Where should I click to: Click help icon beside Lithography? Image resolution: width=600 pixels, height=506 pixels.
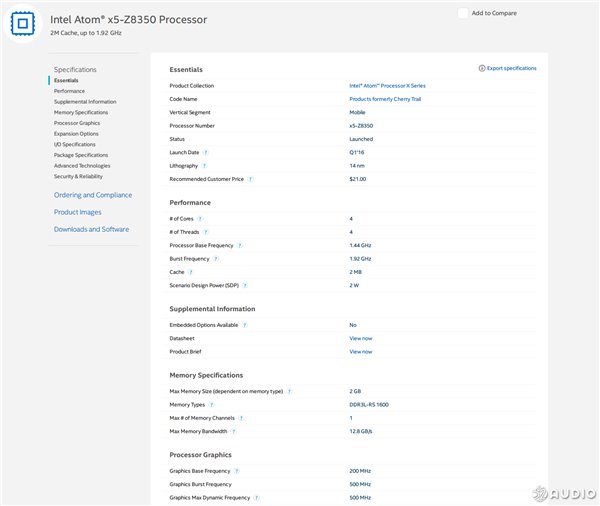[x=205, y=165]
